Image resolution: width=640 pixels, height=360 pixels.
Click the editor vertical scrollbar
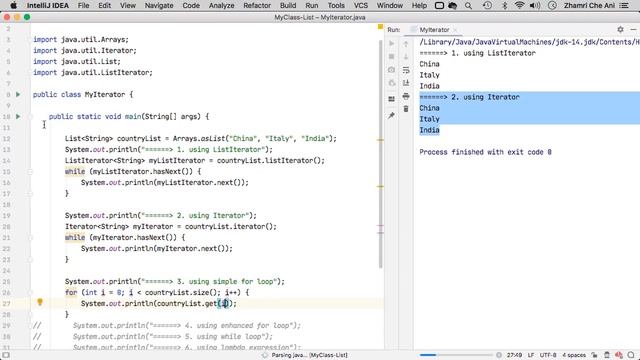point(380,154)
